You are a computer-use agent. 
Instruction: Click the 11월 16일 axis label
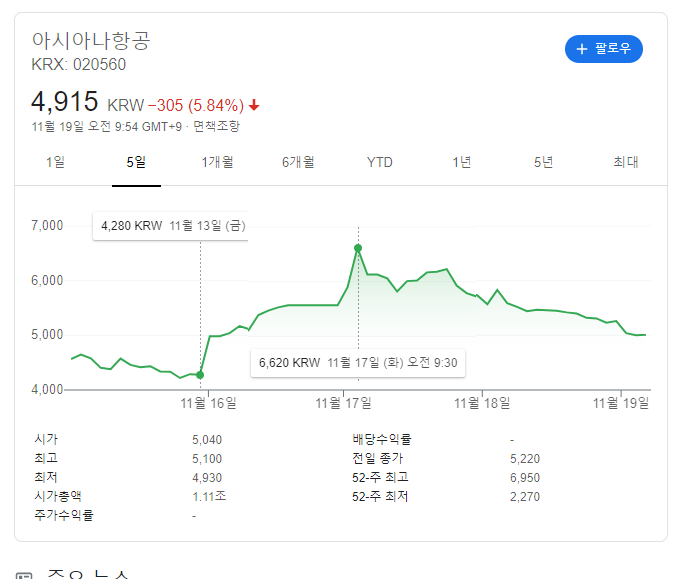pyautogui.click(x=208, y=403)
